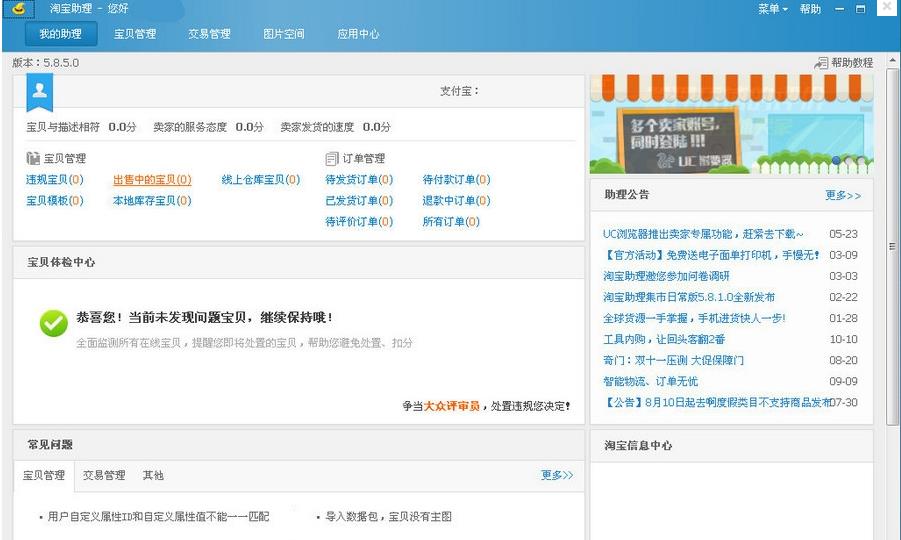This screenshot has width=901, height=540.
Task: Click the scrollbar up arrow
Action: point(893,62)
